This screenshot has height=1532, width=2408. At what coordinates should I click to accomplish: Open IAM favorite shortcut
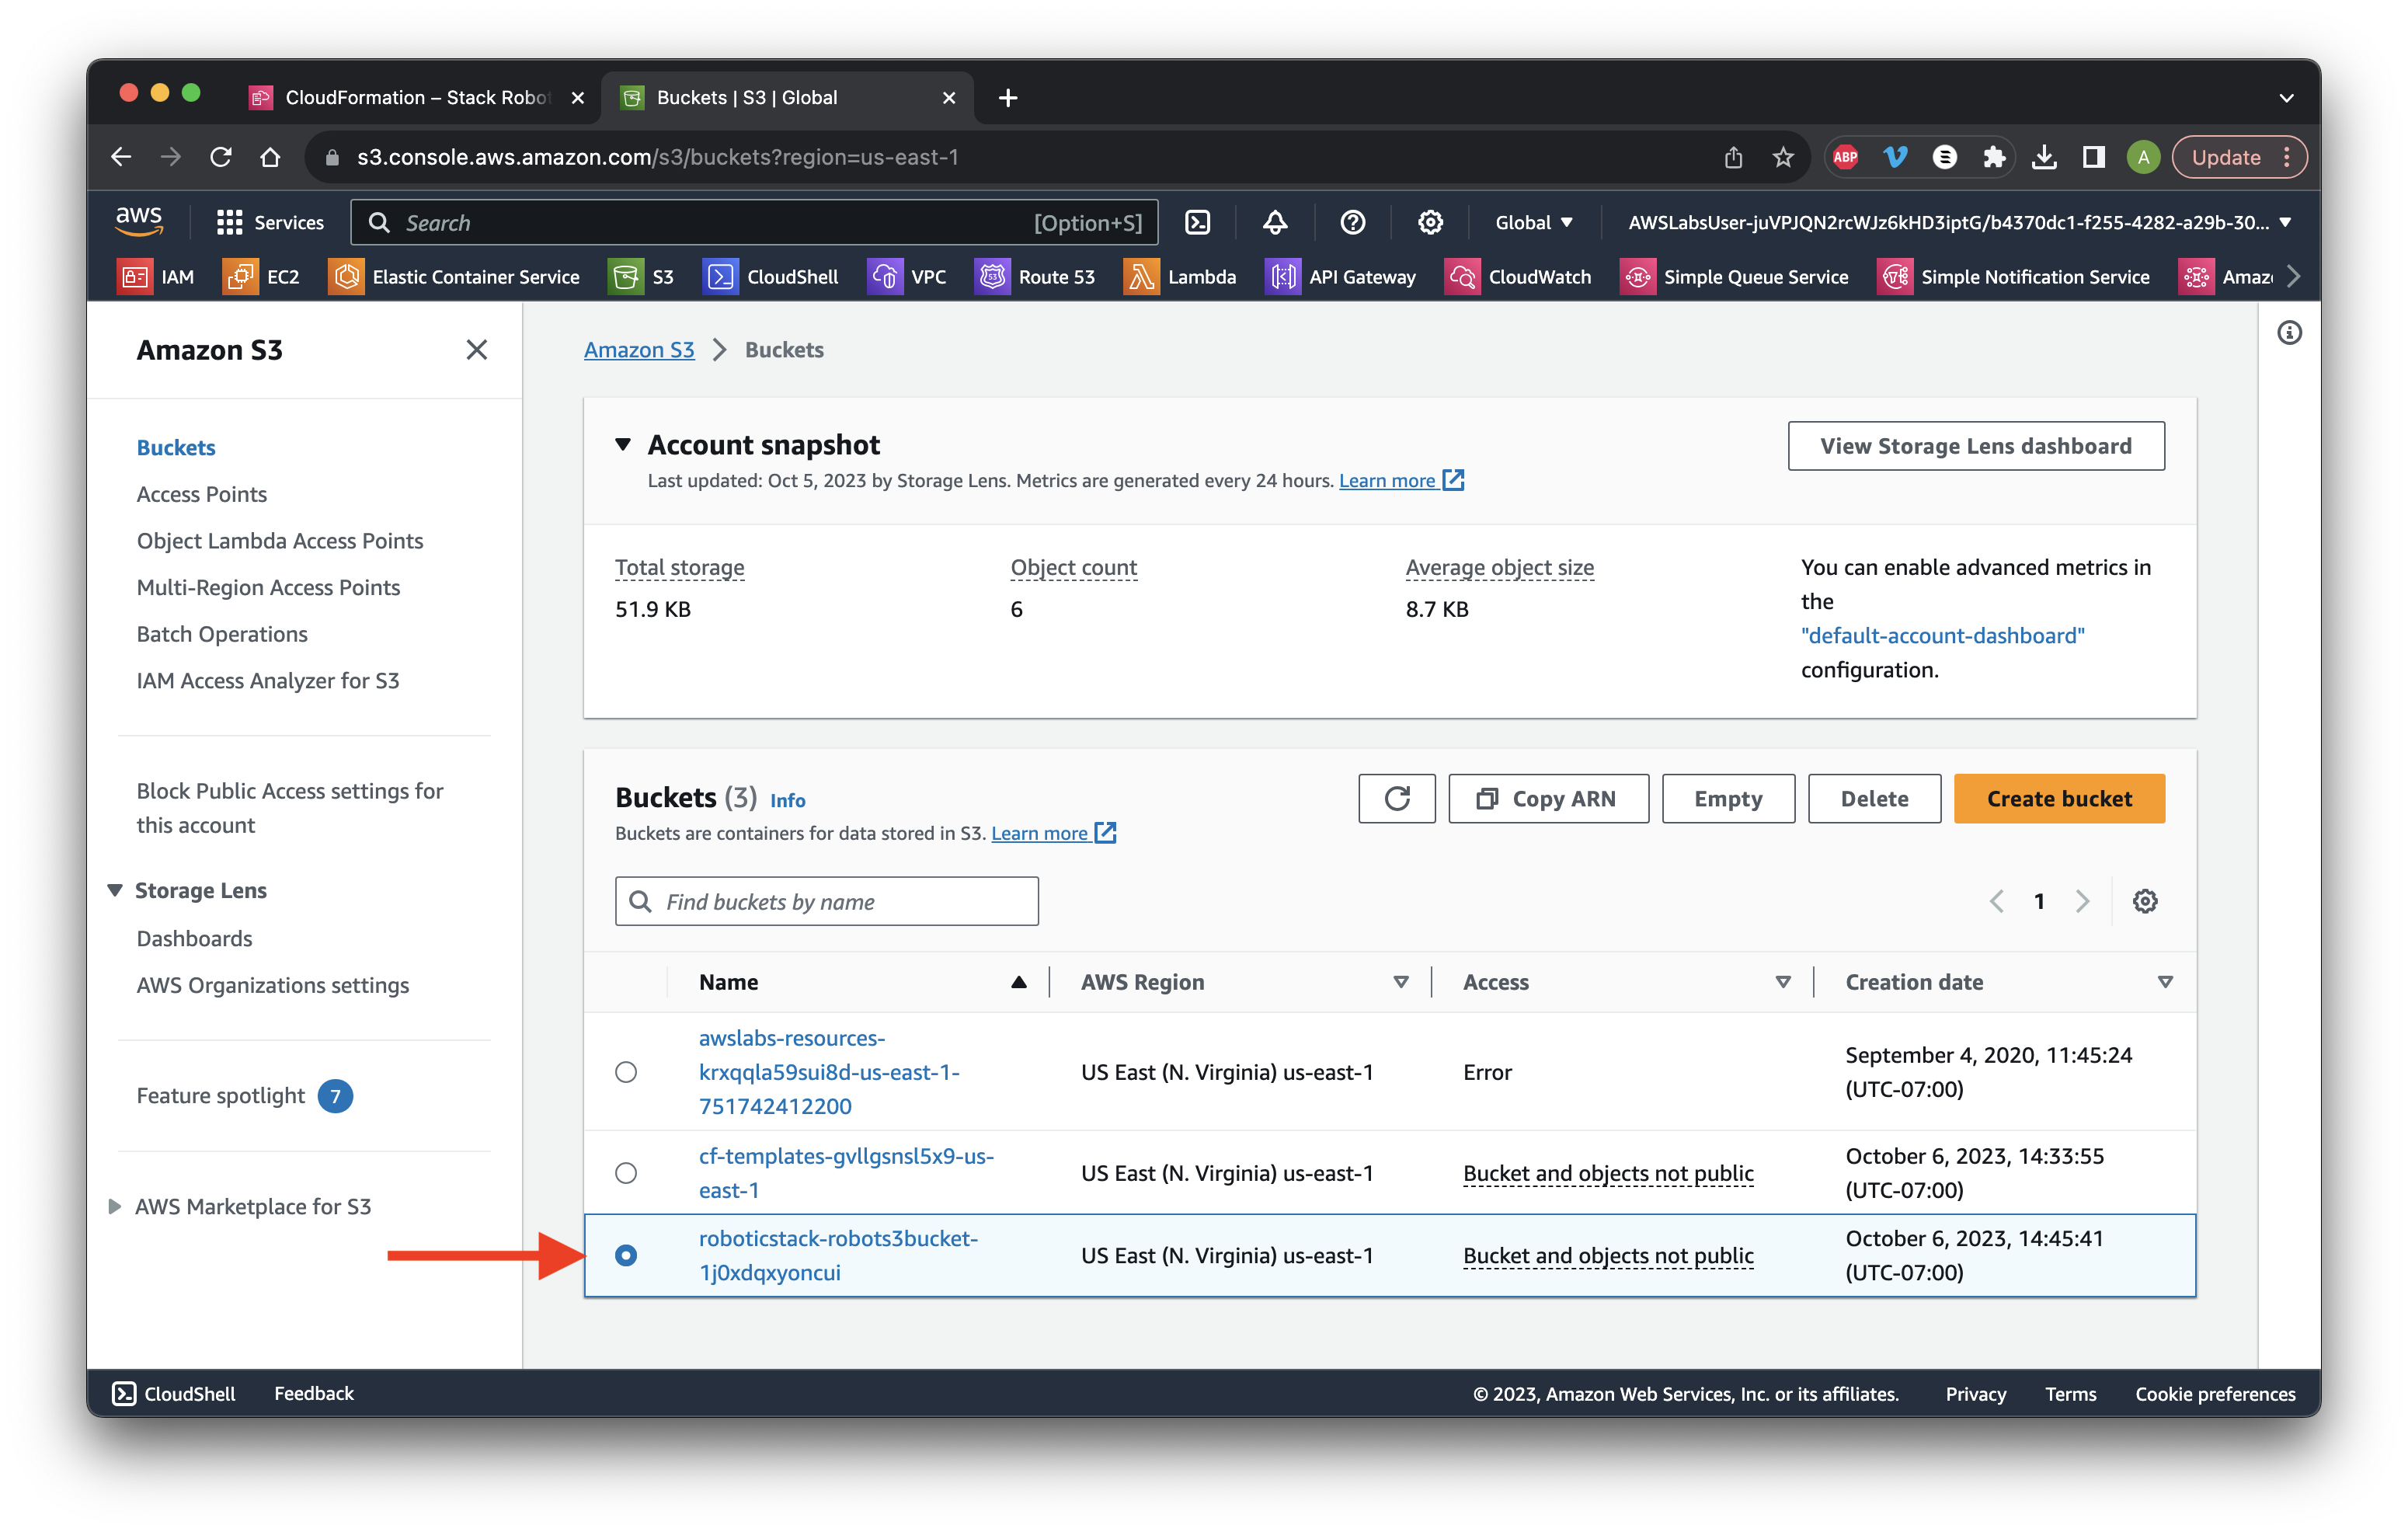(157, 277)
